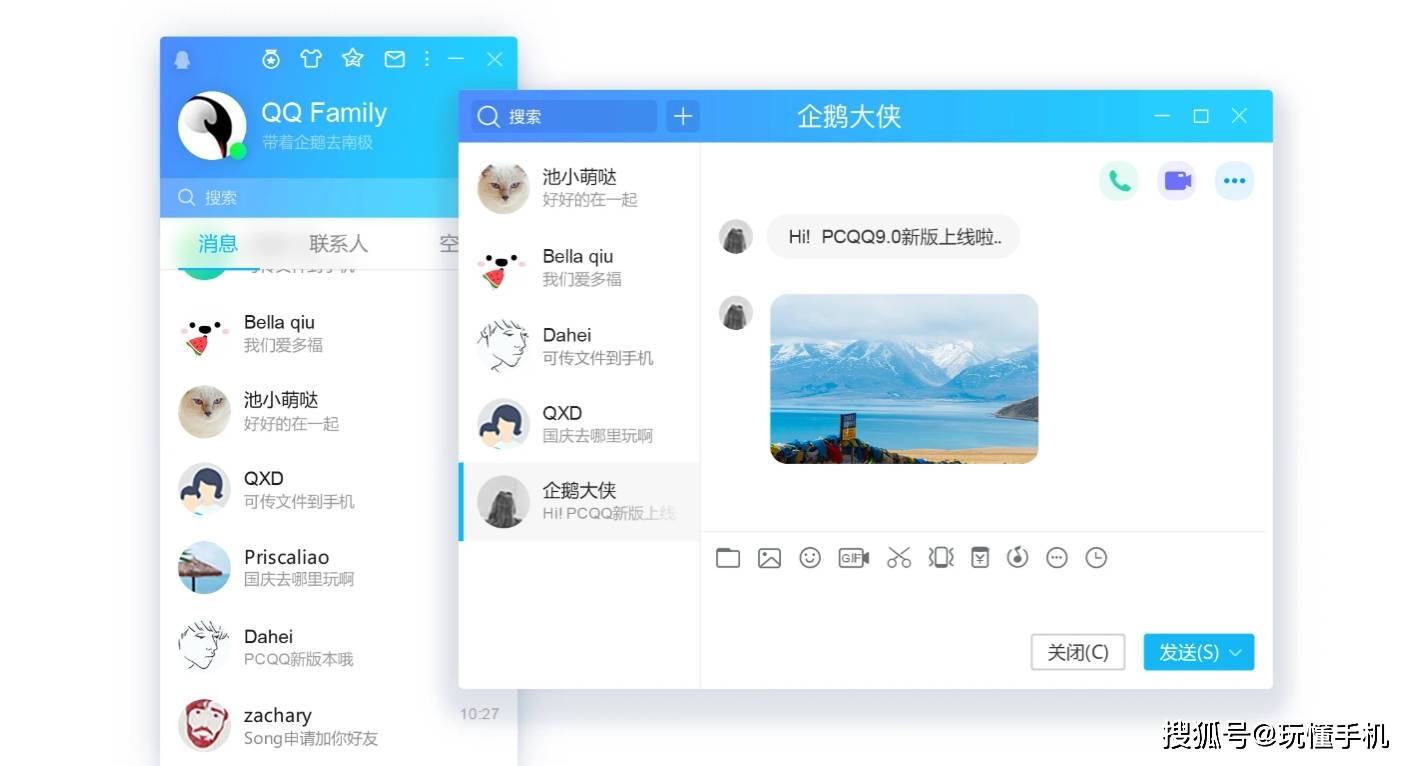Click the QQ Family profile avatar
This screenshot has height=766, width=1423.
[x=212, y=126]
